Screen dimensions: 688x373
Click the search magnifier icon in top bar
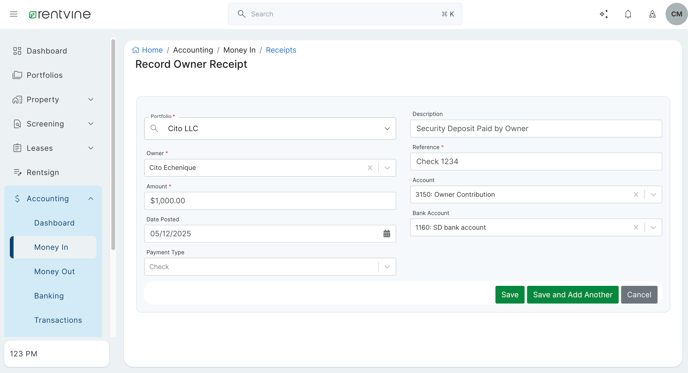(x=241, y=14)
